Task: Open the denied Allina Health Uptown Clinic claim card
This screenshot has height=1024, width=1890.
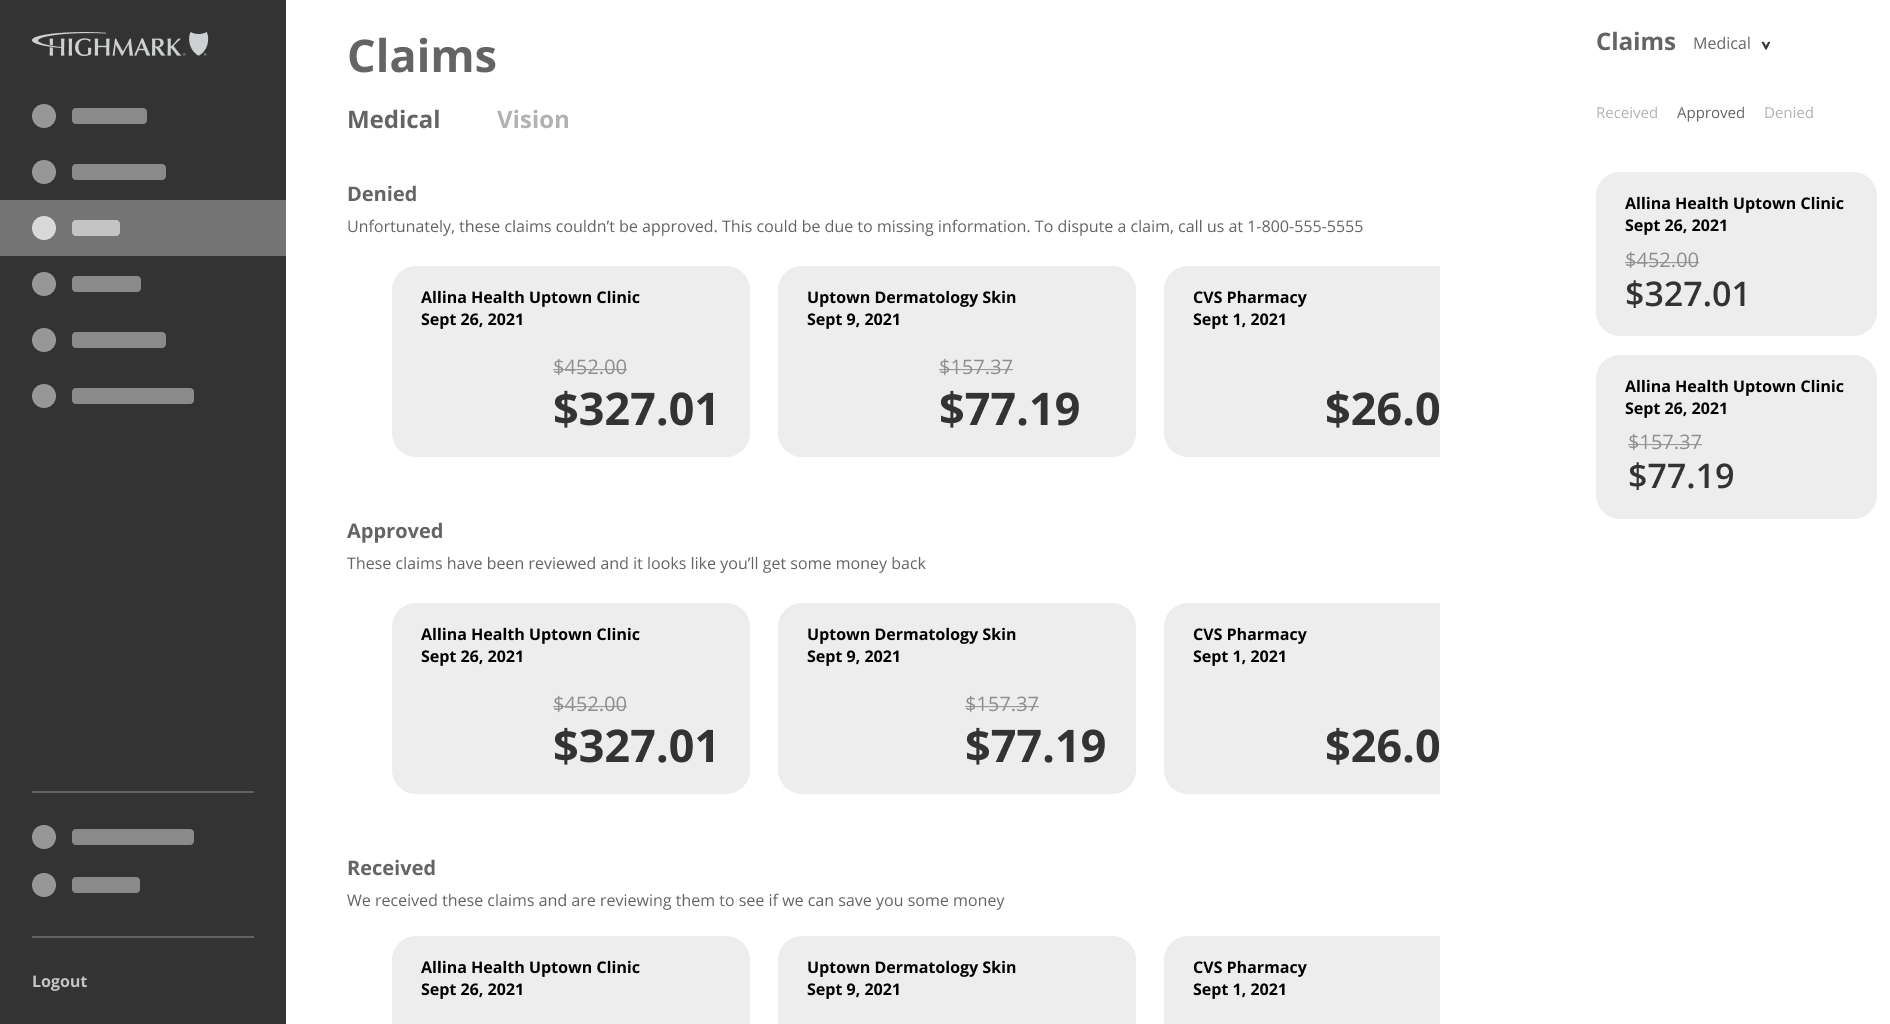Action: (571, 362)
